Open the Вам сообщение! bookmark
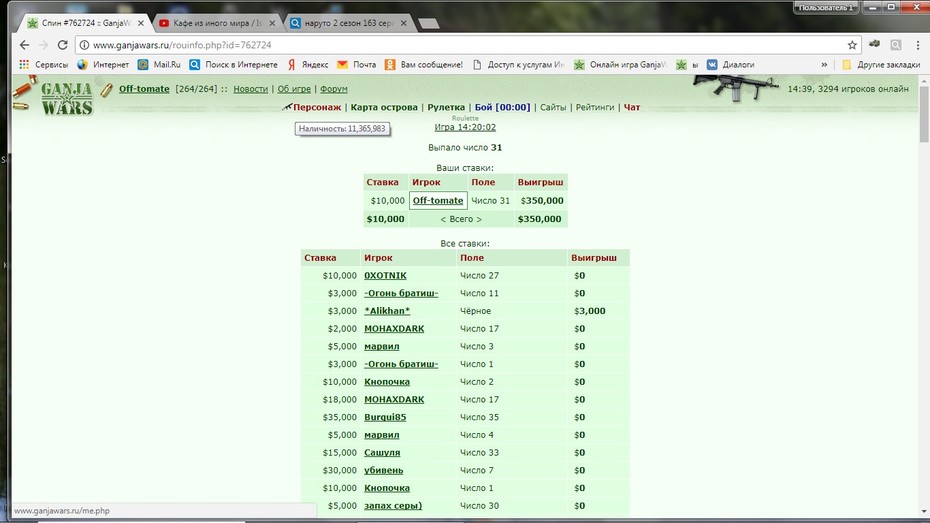 423,65
